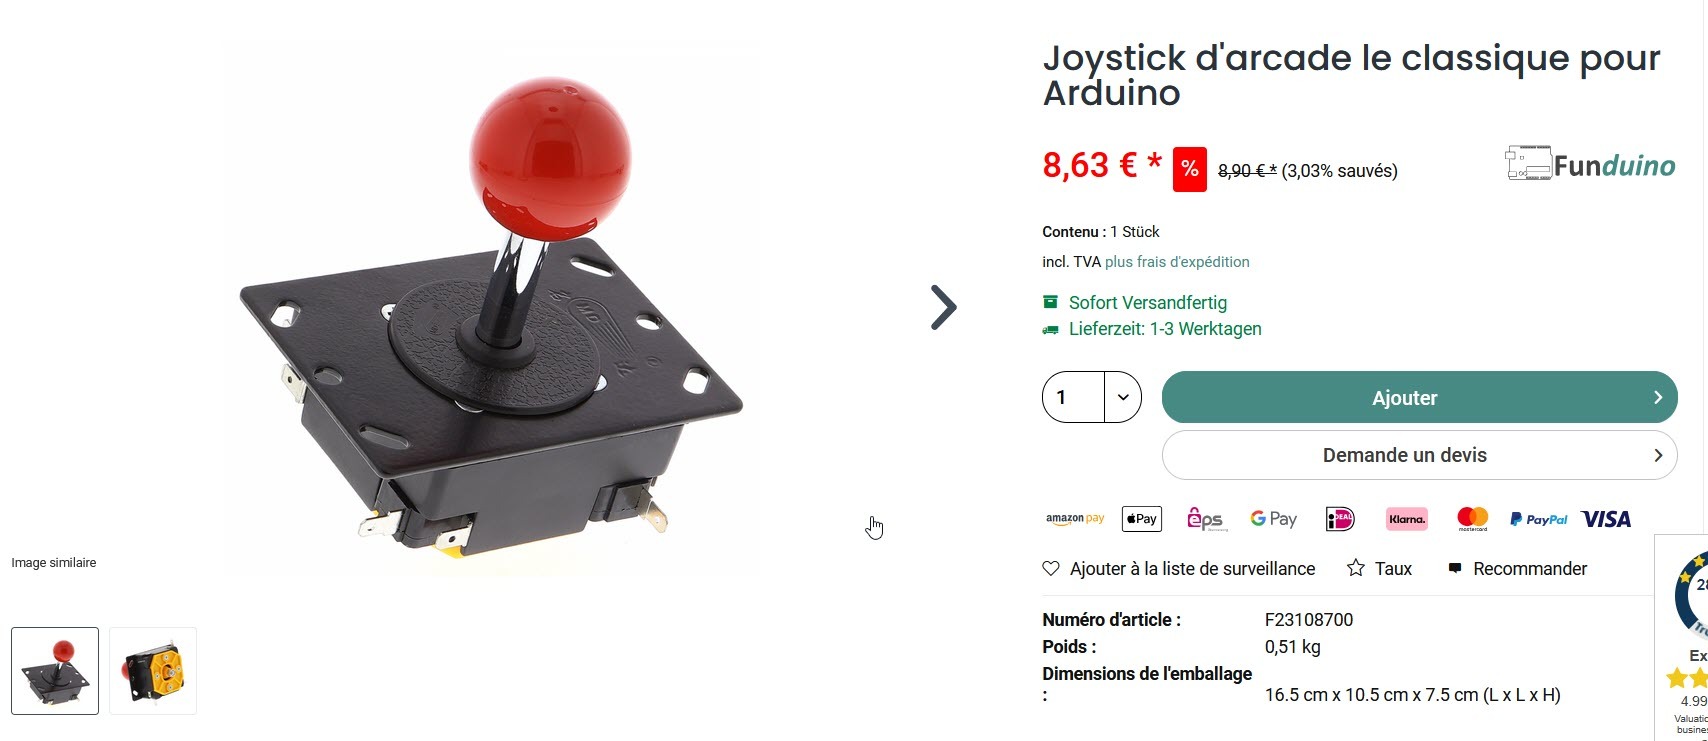Select the first joystick thumbnail

55,671
